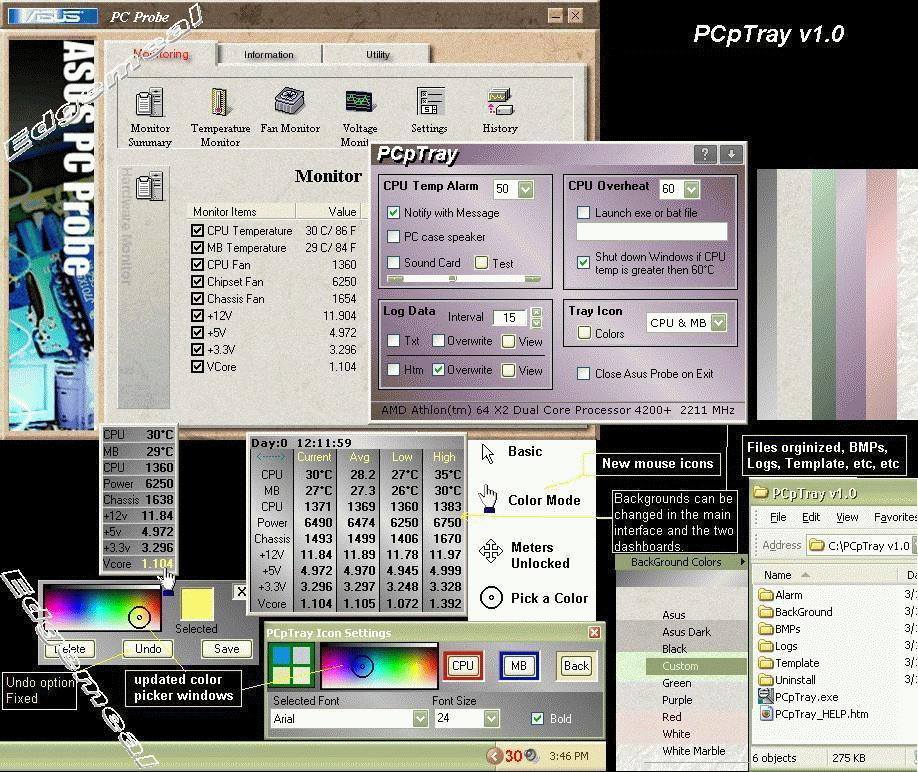
Task: Click Undo button in color picker
Action: (x=148, y=649)
